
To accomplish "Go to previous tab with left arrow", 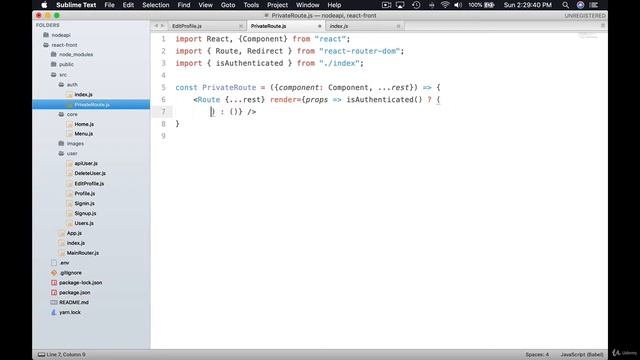I will (156, 26).
